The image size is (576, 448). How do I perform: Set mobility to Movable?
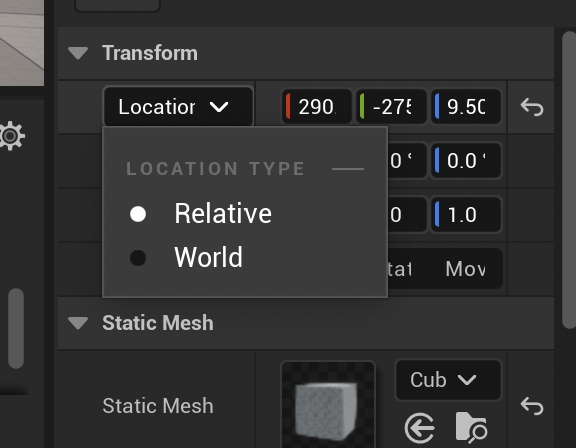[466, 269]
